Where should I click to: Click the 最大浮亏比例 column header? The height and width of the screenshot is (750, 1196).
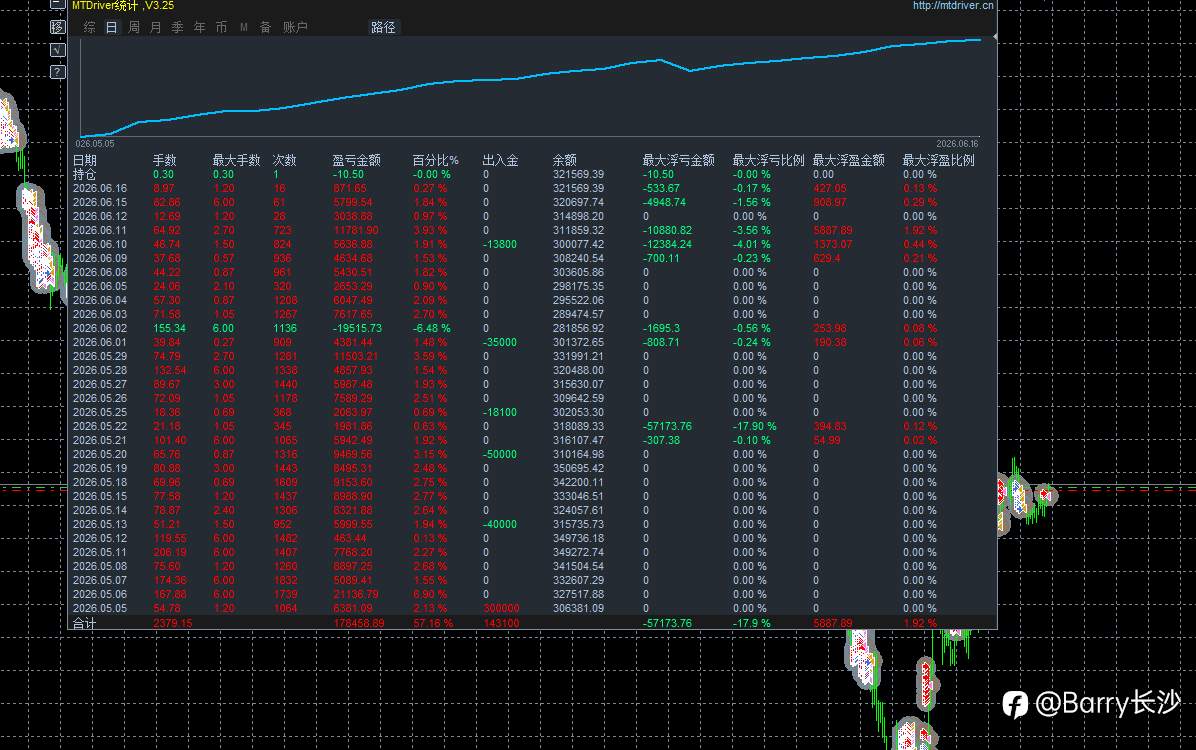[x=768, y=160]
